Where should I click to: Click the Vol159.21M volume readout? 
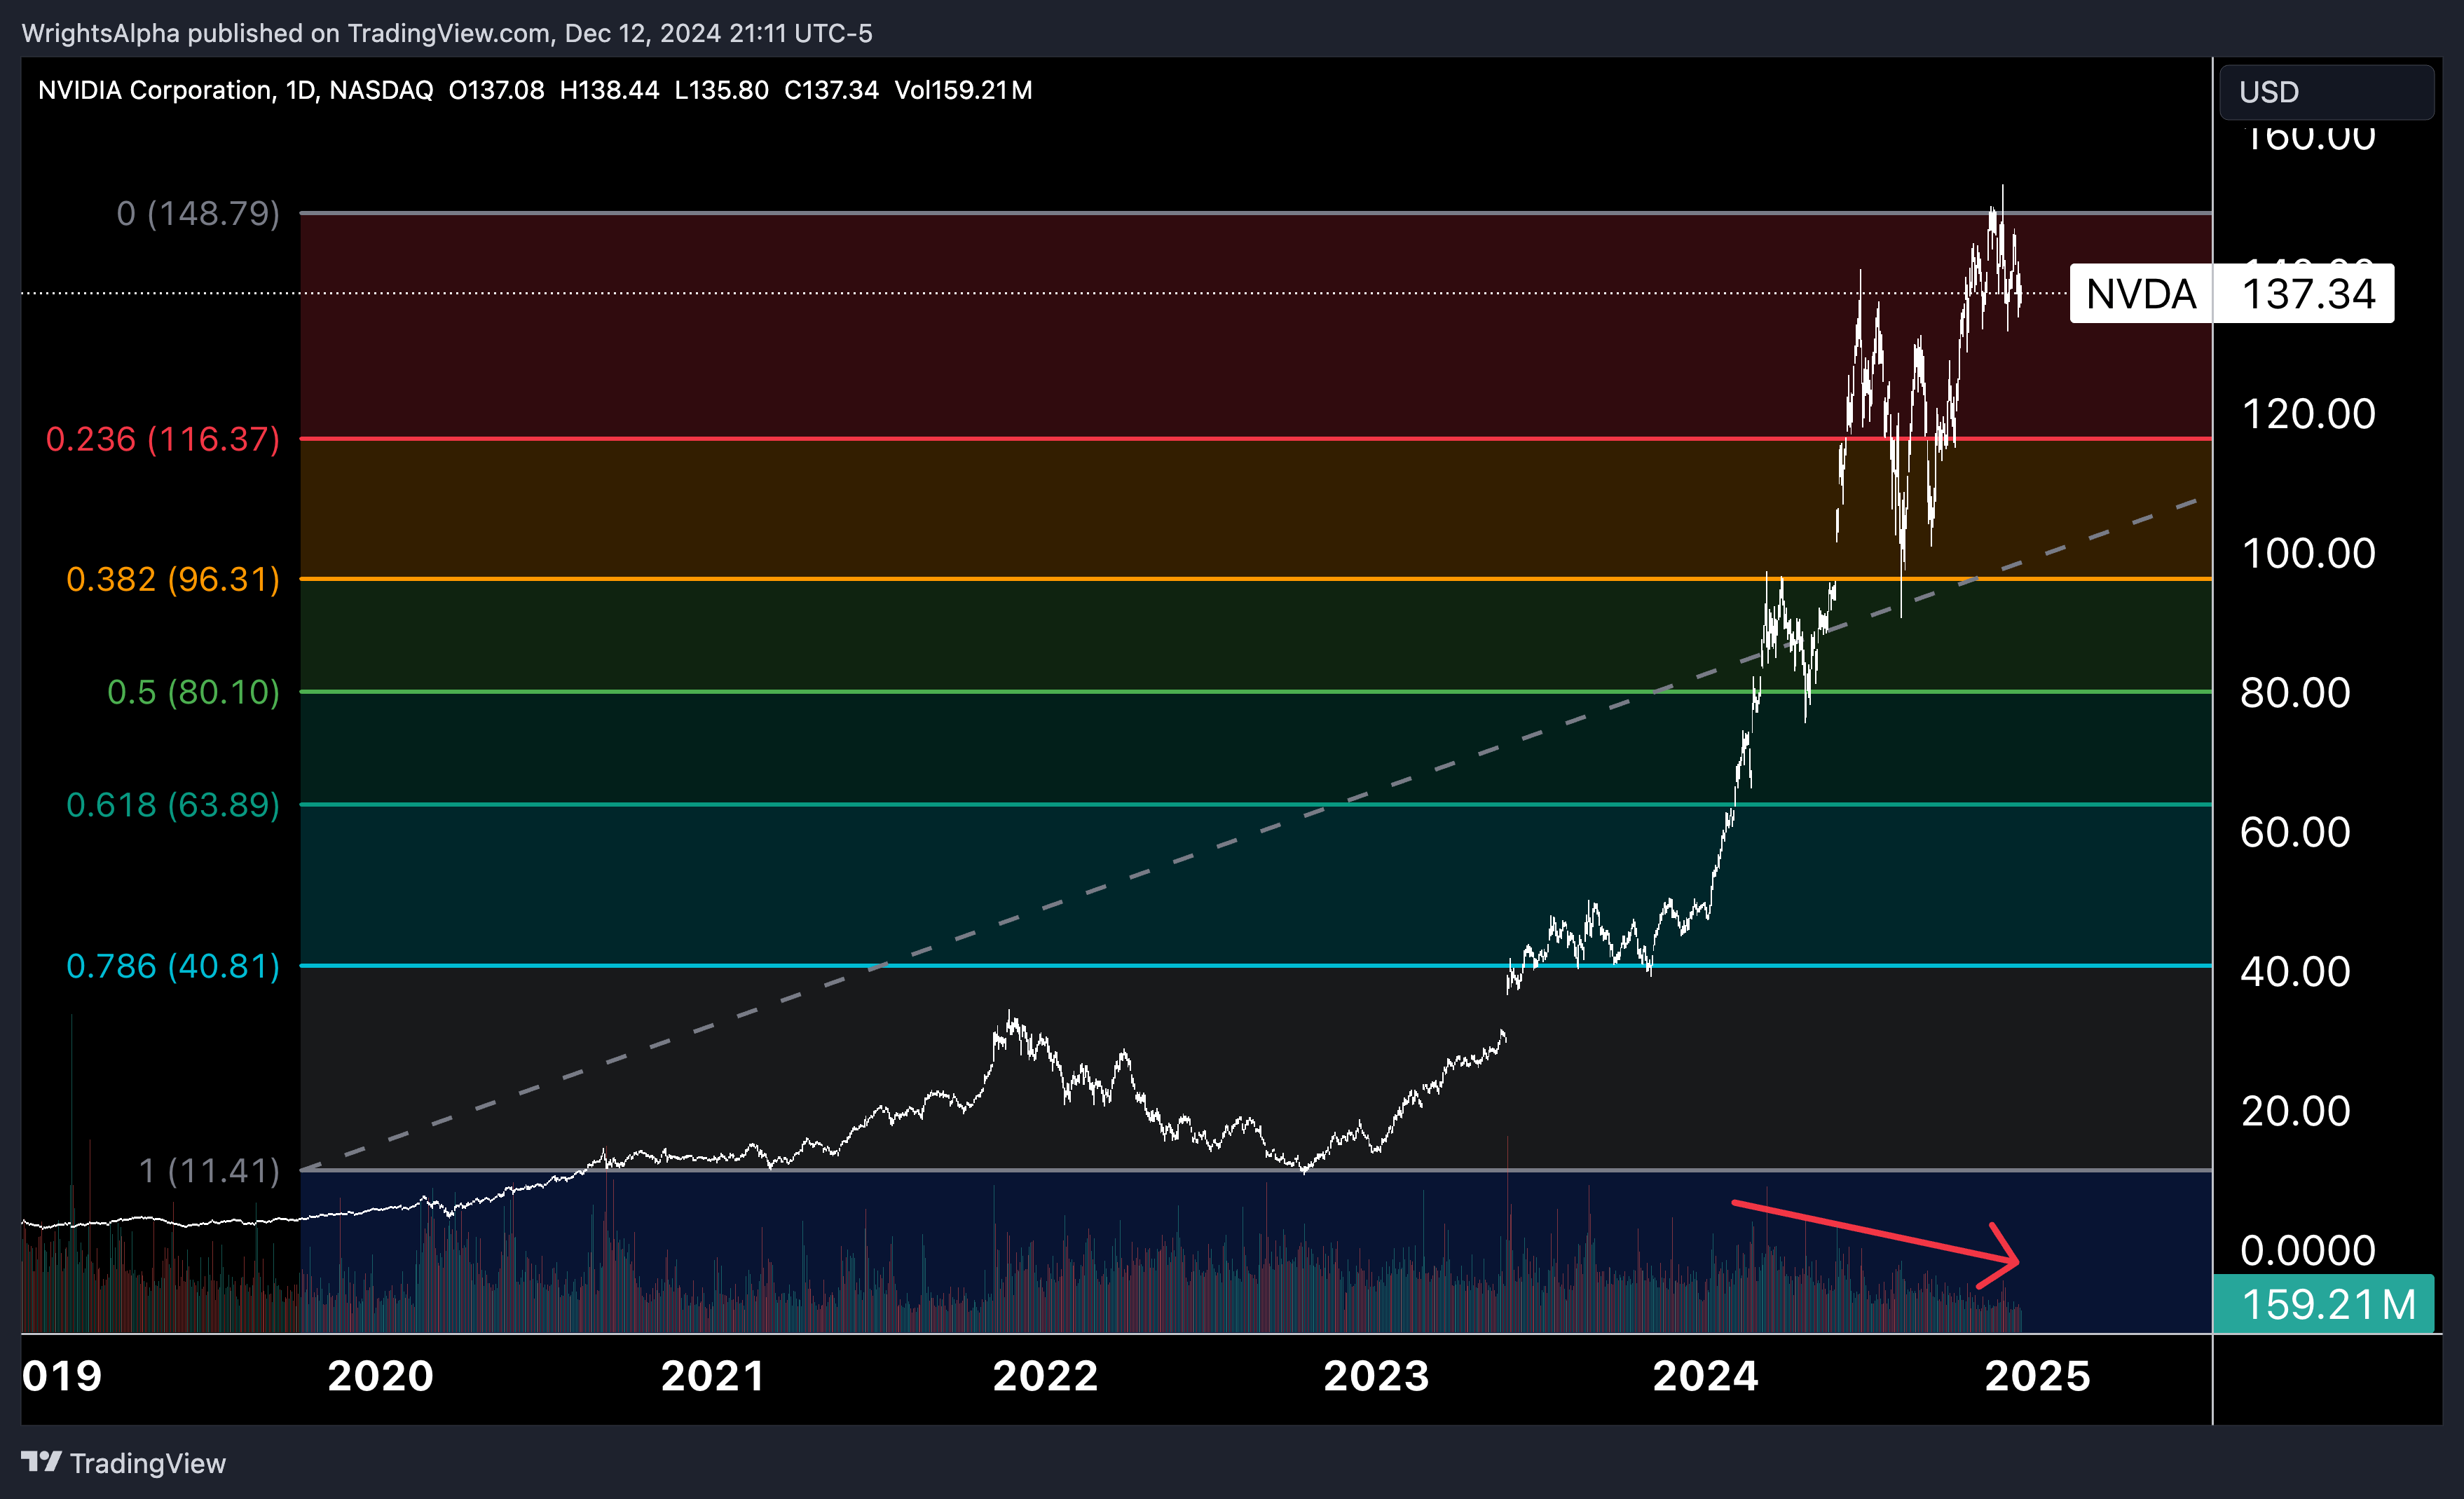pos(963,90)
